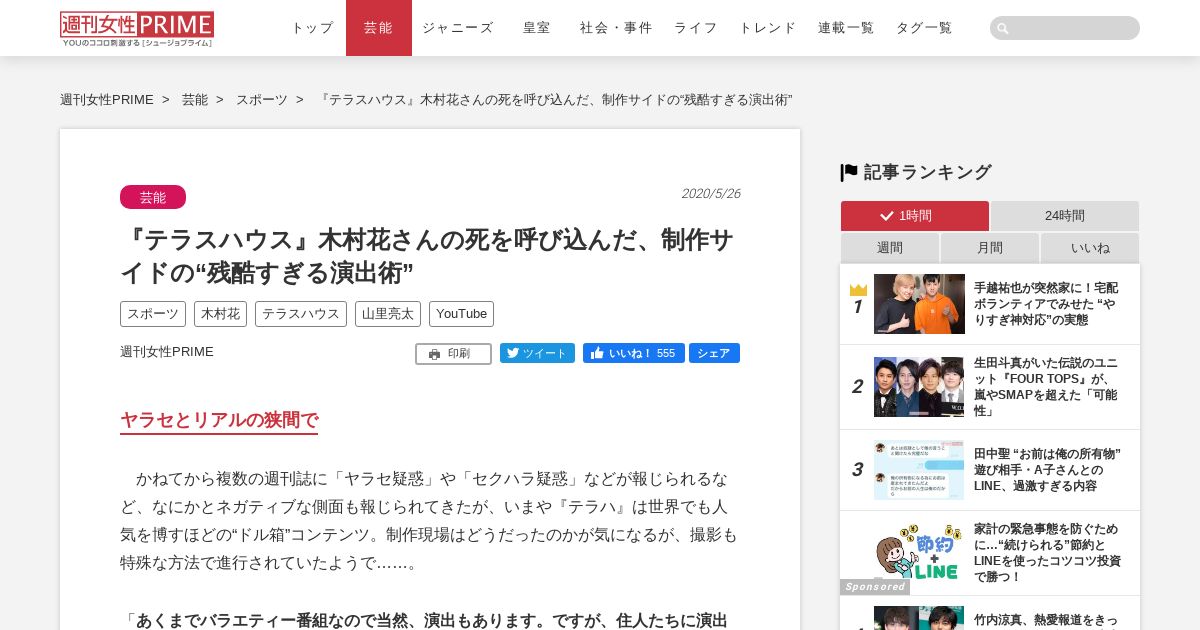Open the 皇室 navigation item
Image resolution: width=1200 pixels, height=630 pixels.
pos(537,28)
